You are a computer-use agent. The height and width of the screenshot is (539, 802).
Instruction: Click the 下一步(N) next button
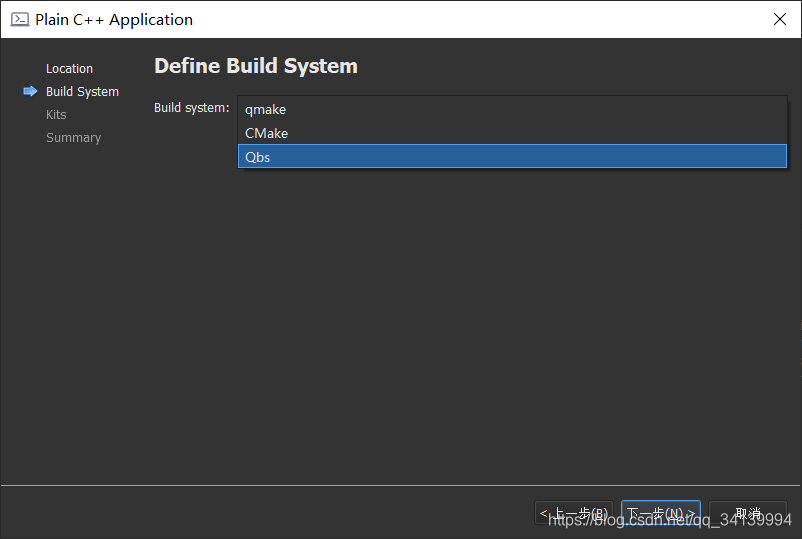coord(660,512)
